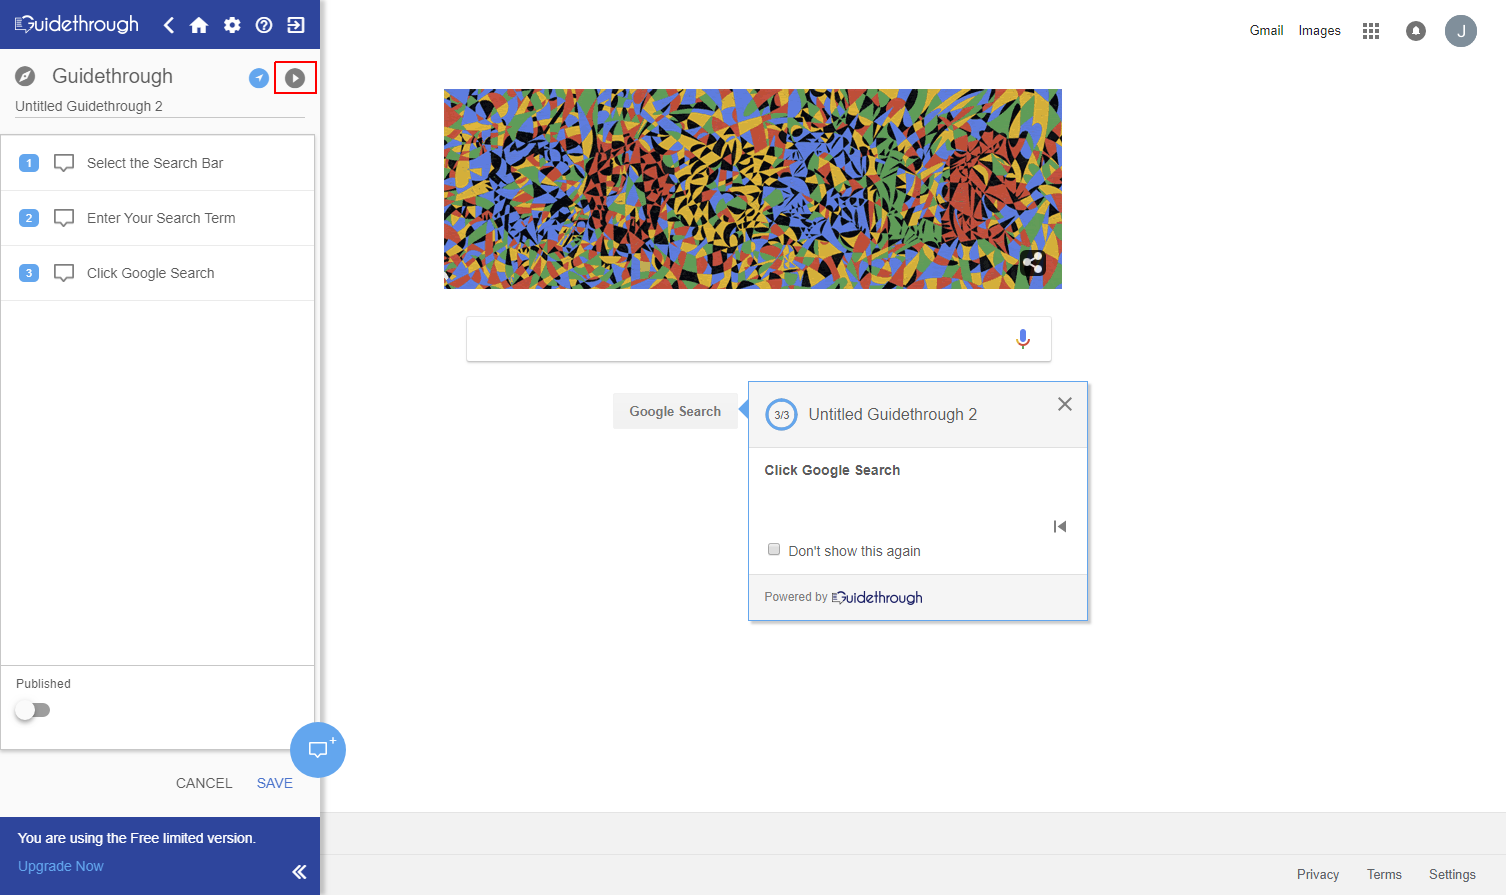Open the Google apps grid icon
1506x895 pixels.
point(1371,31)
